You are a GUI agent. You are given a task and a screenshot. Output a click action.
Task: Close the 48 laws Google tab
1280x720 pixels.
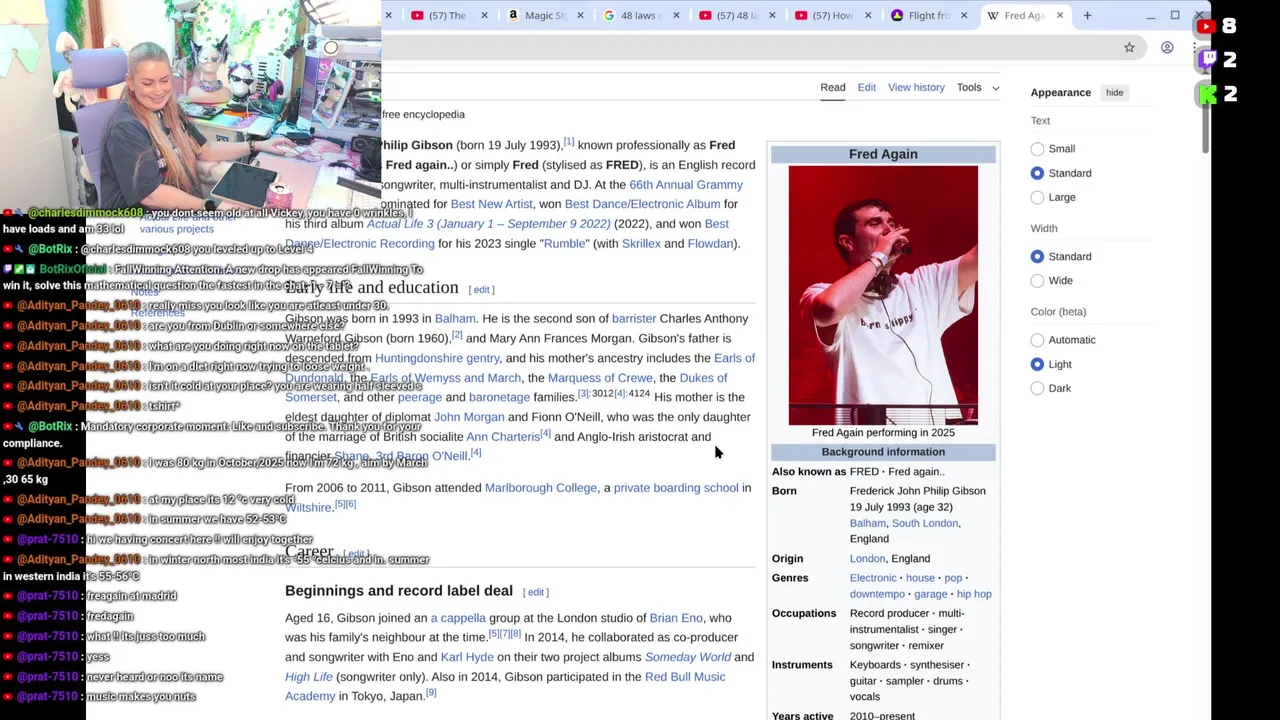(x=676, y=15)
